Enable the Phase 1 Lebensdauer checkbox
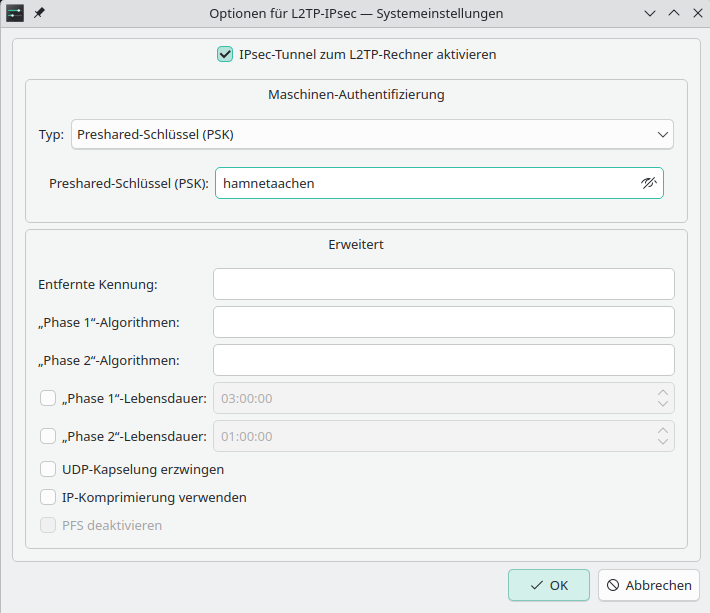The height and width of the screenshot is (613, 710). point(48,398)
